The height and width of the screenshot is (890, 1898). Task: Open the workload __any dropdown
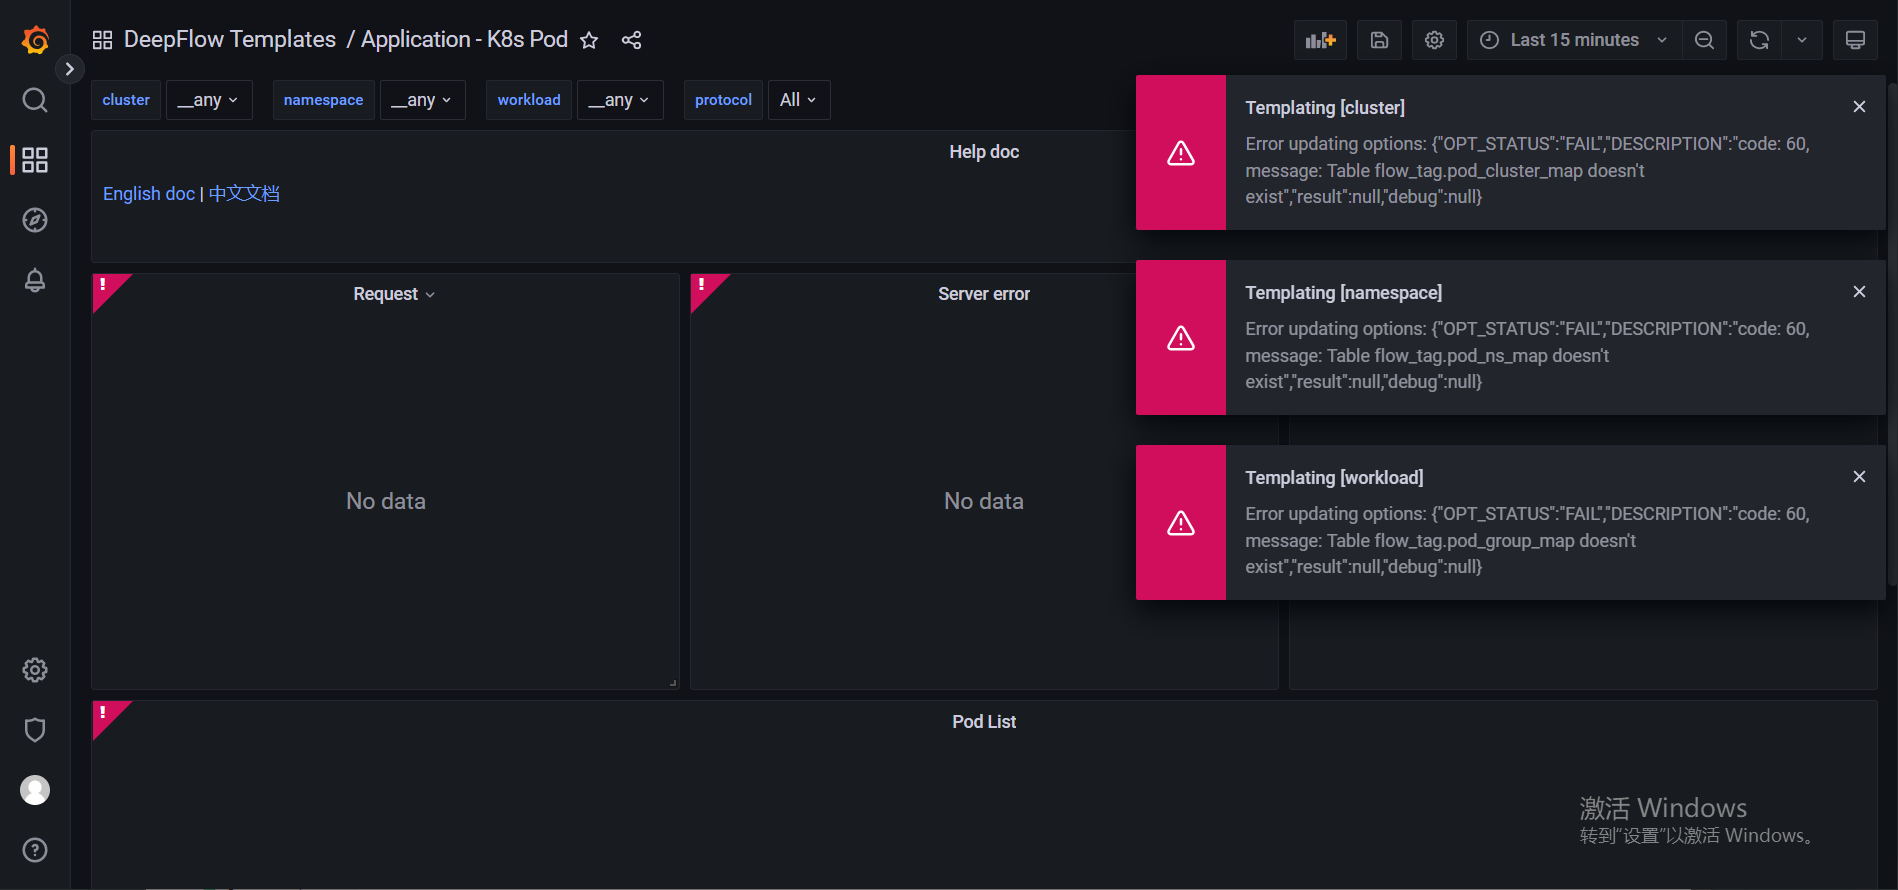[620, 100]
